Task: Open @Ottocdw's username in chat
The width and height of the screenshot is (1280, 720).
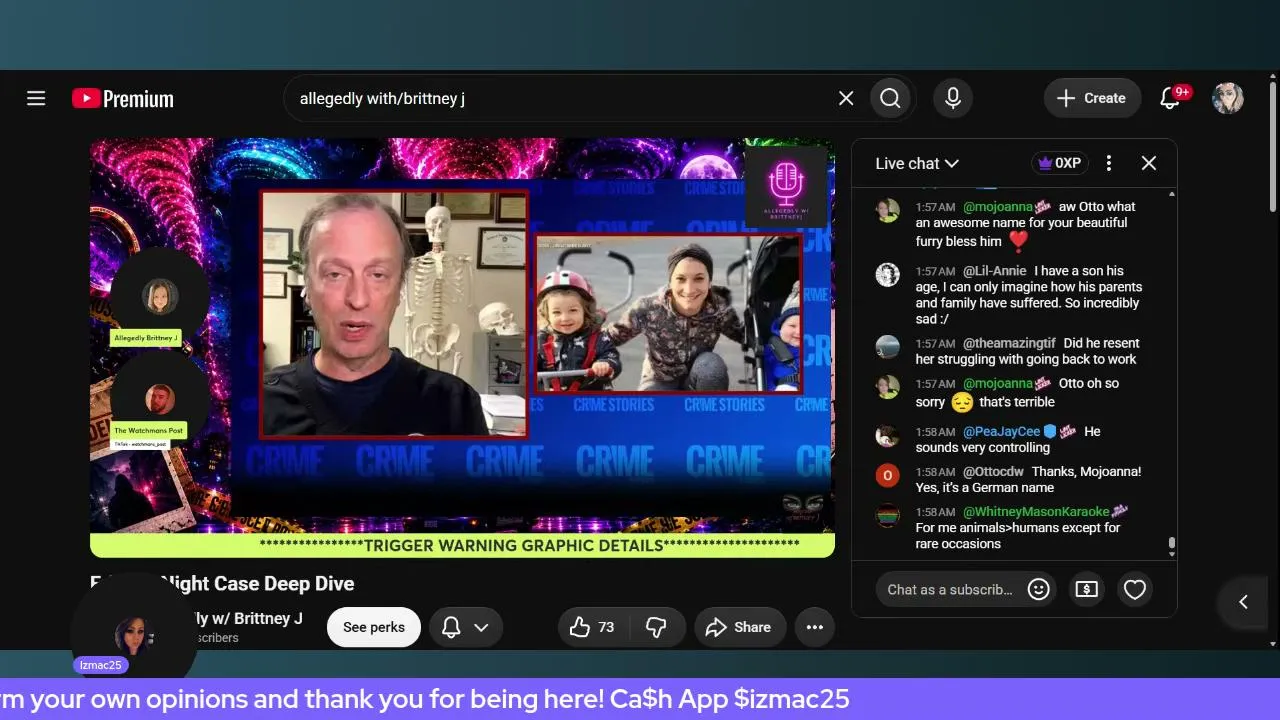Action: tap(993, 471)
